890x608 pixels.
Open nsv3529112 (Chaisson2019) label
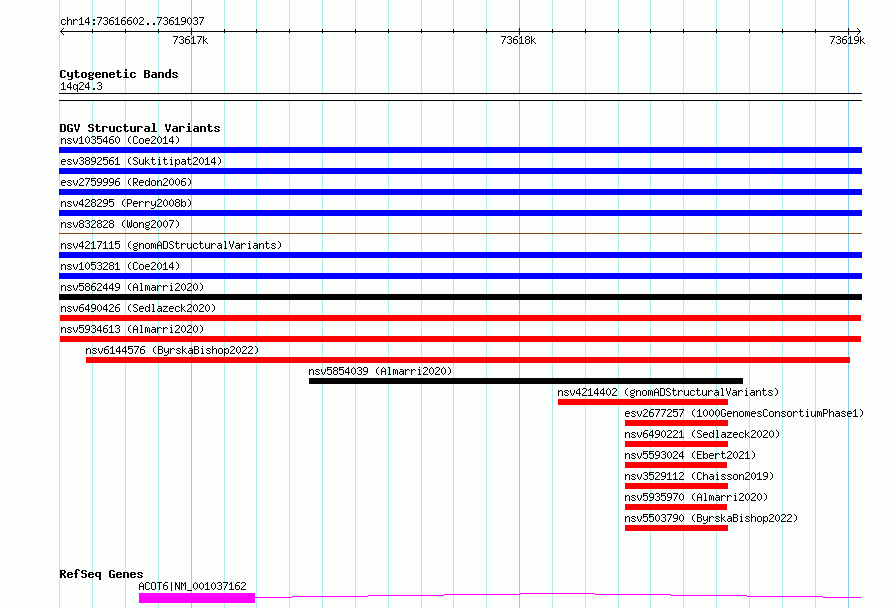699,476
